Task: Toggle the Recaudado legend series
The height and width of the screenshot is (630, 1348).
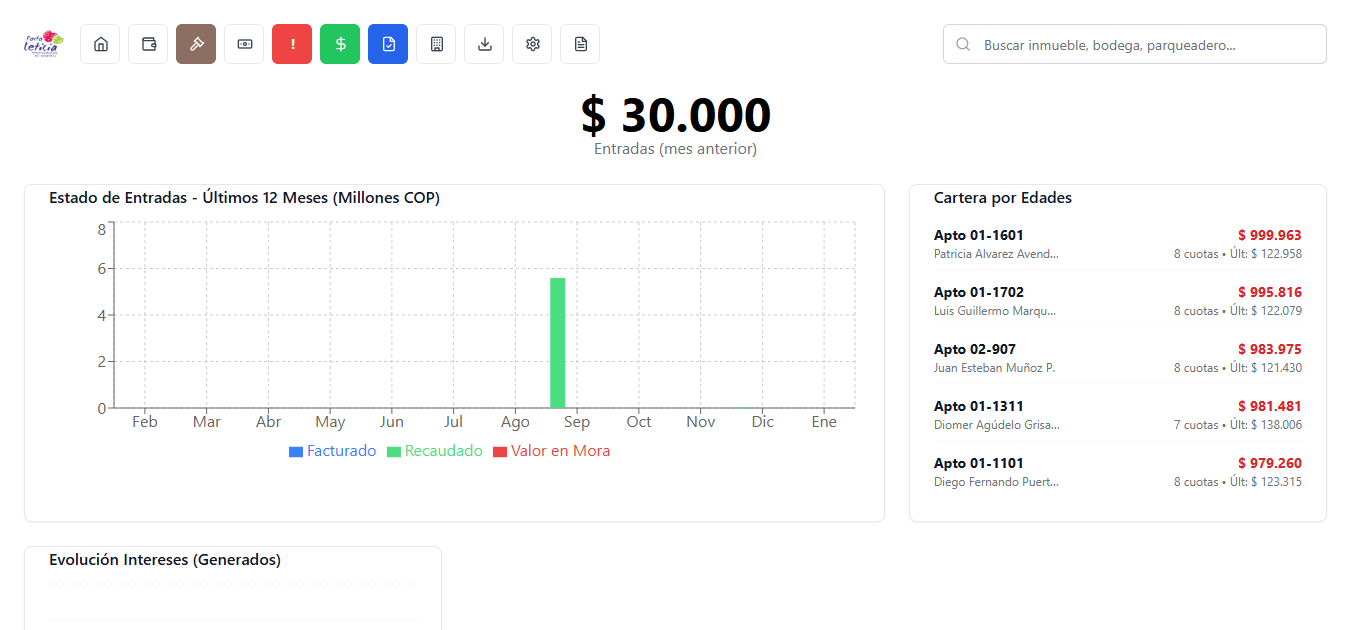Action: point(434,451)
